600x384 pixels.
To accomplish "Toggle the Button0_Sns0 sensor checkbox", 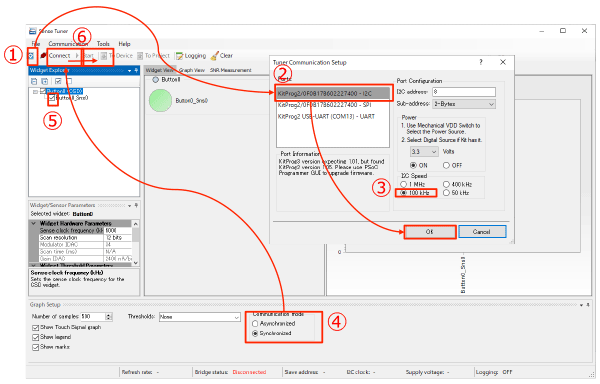I will coord(52,98).
